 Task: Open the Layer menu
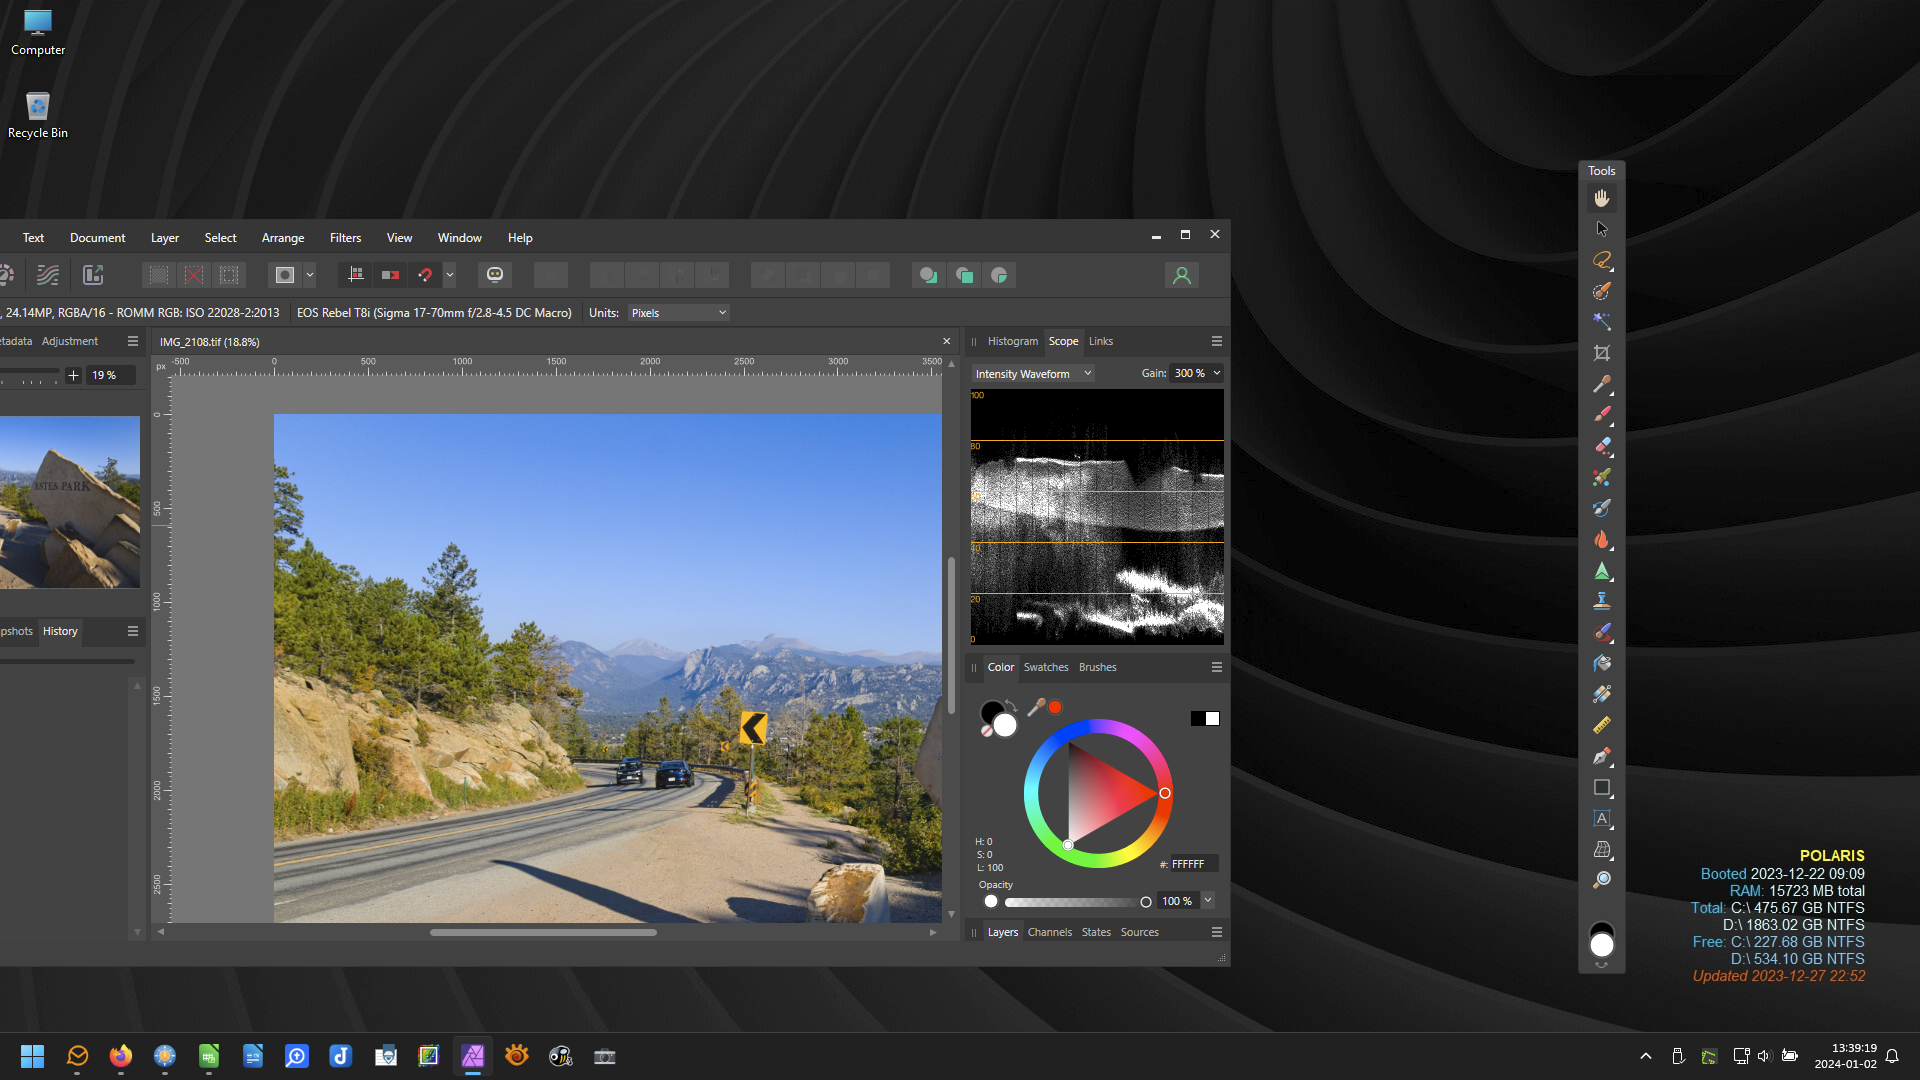click(165, 238)
